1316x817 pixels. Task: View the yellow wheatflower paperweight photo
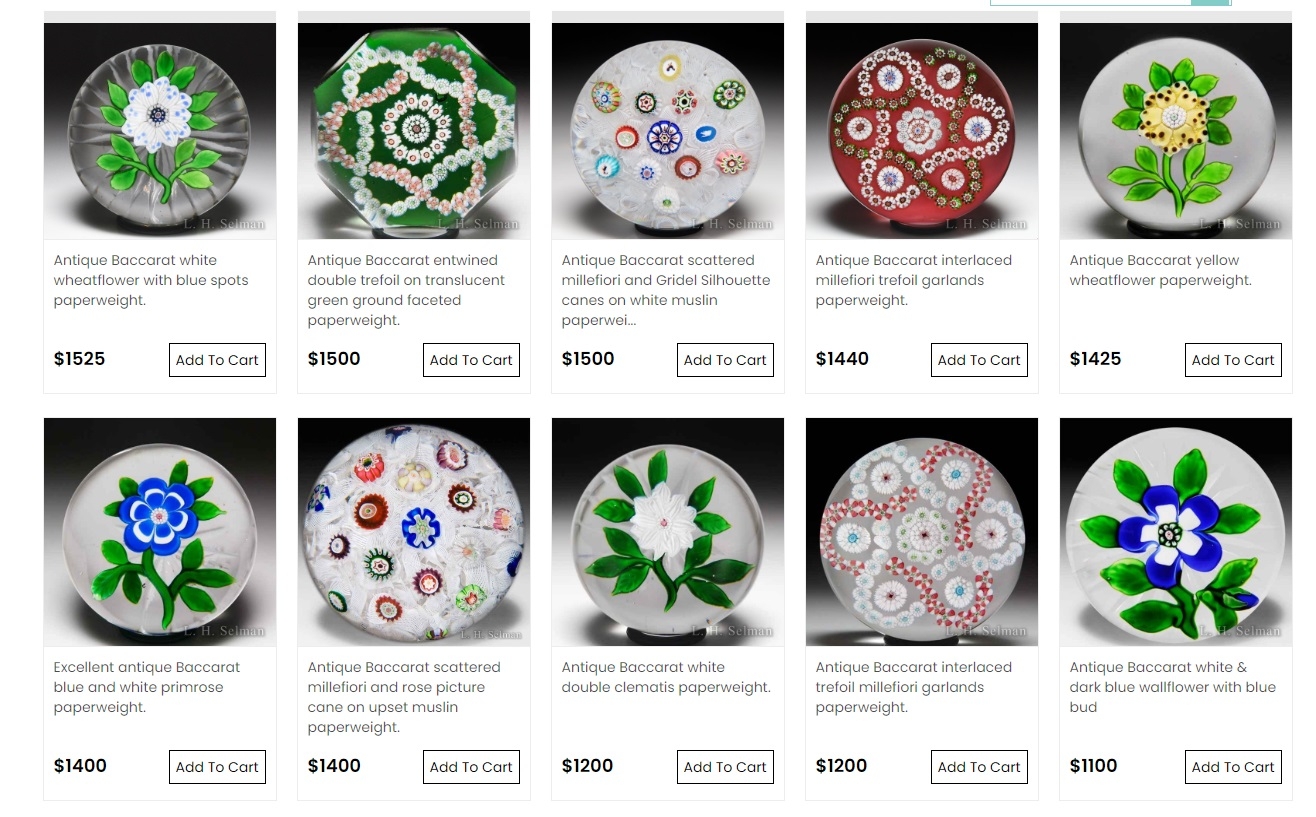click(x=1176, y=131)
